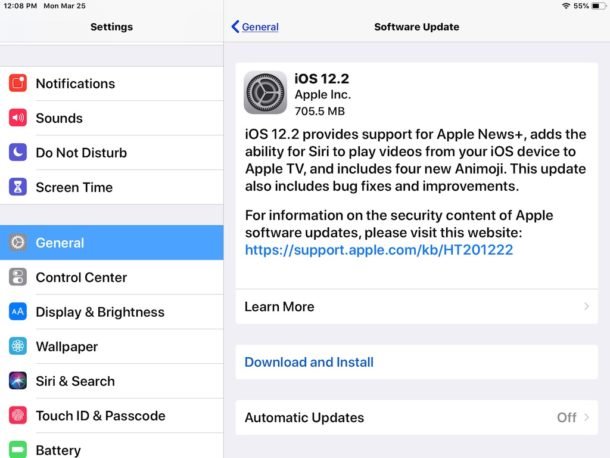Viewport: 610px width, 458px height.
Task: Tap the Wallpaper flower icon
Action: (18, 346)
